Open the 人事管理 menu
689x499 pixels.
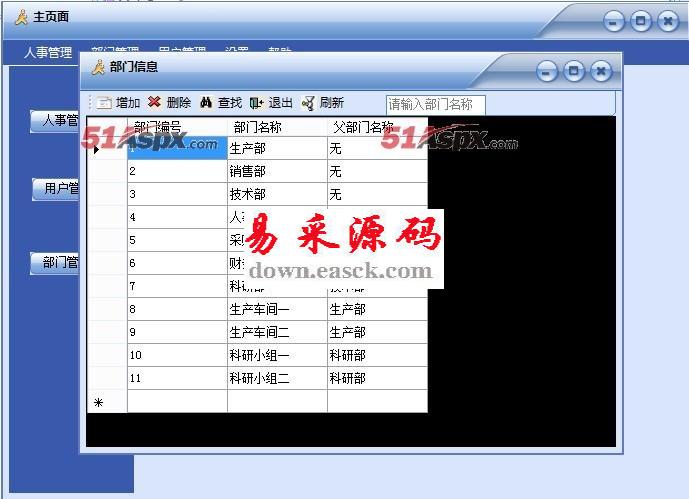(48, 52)
